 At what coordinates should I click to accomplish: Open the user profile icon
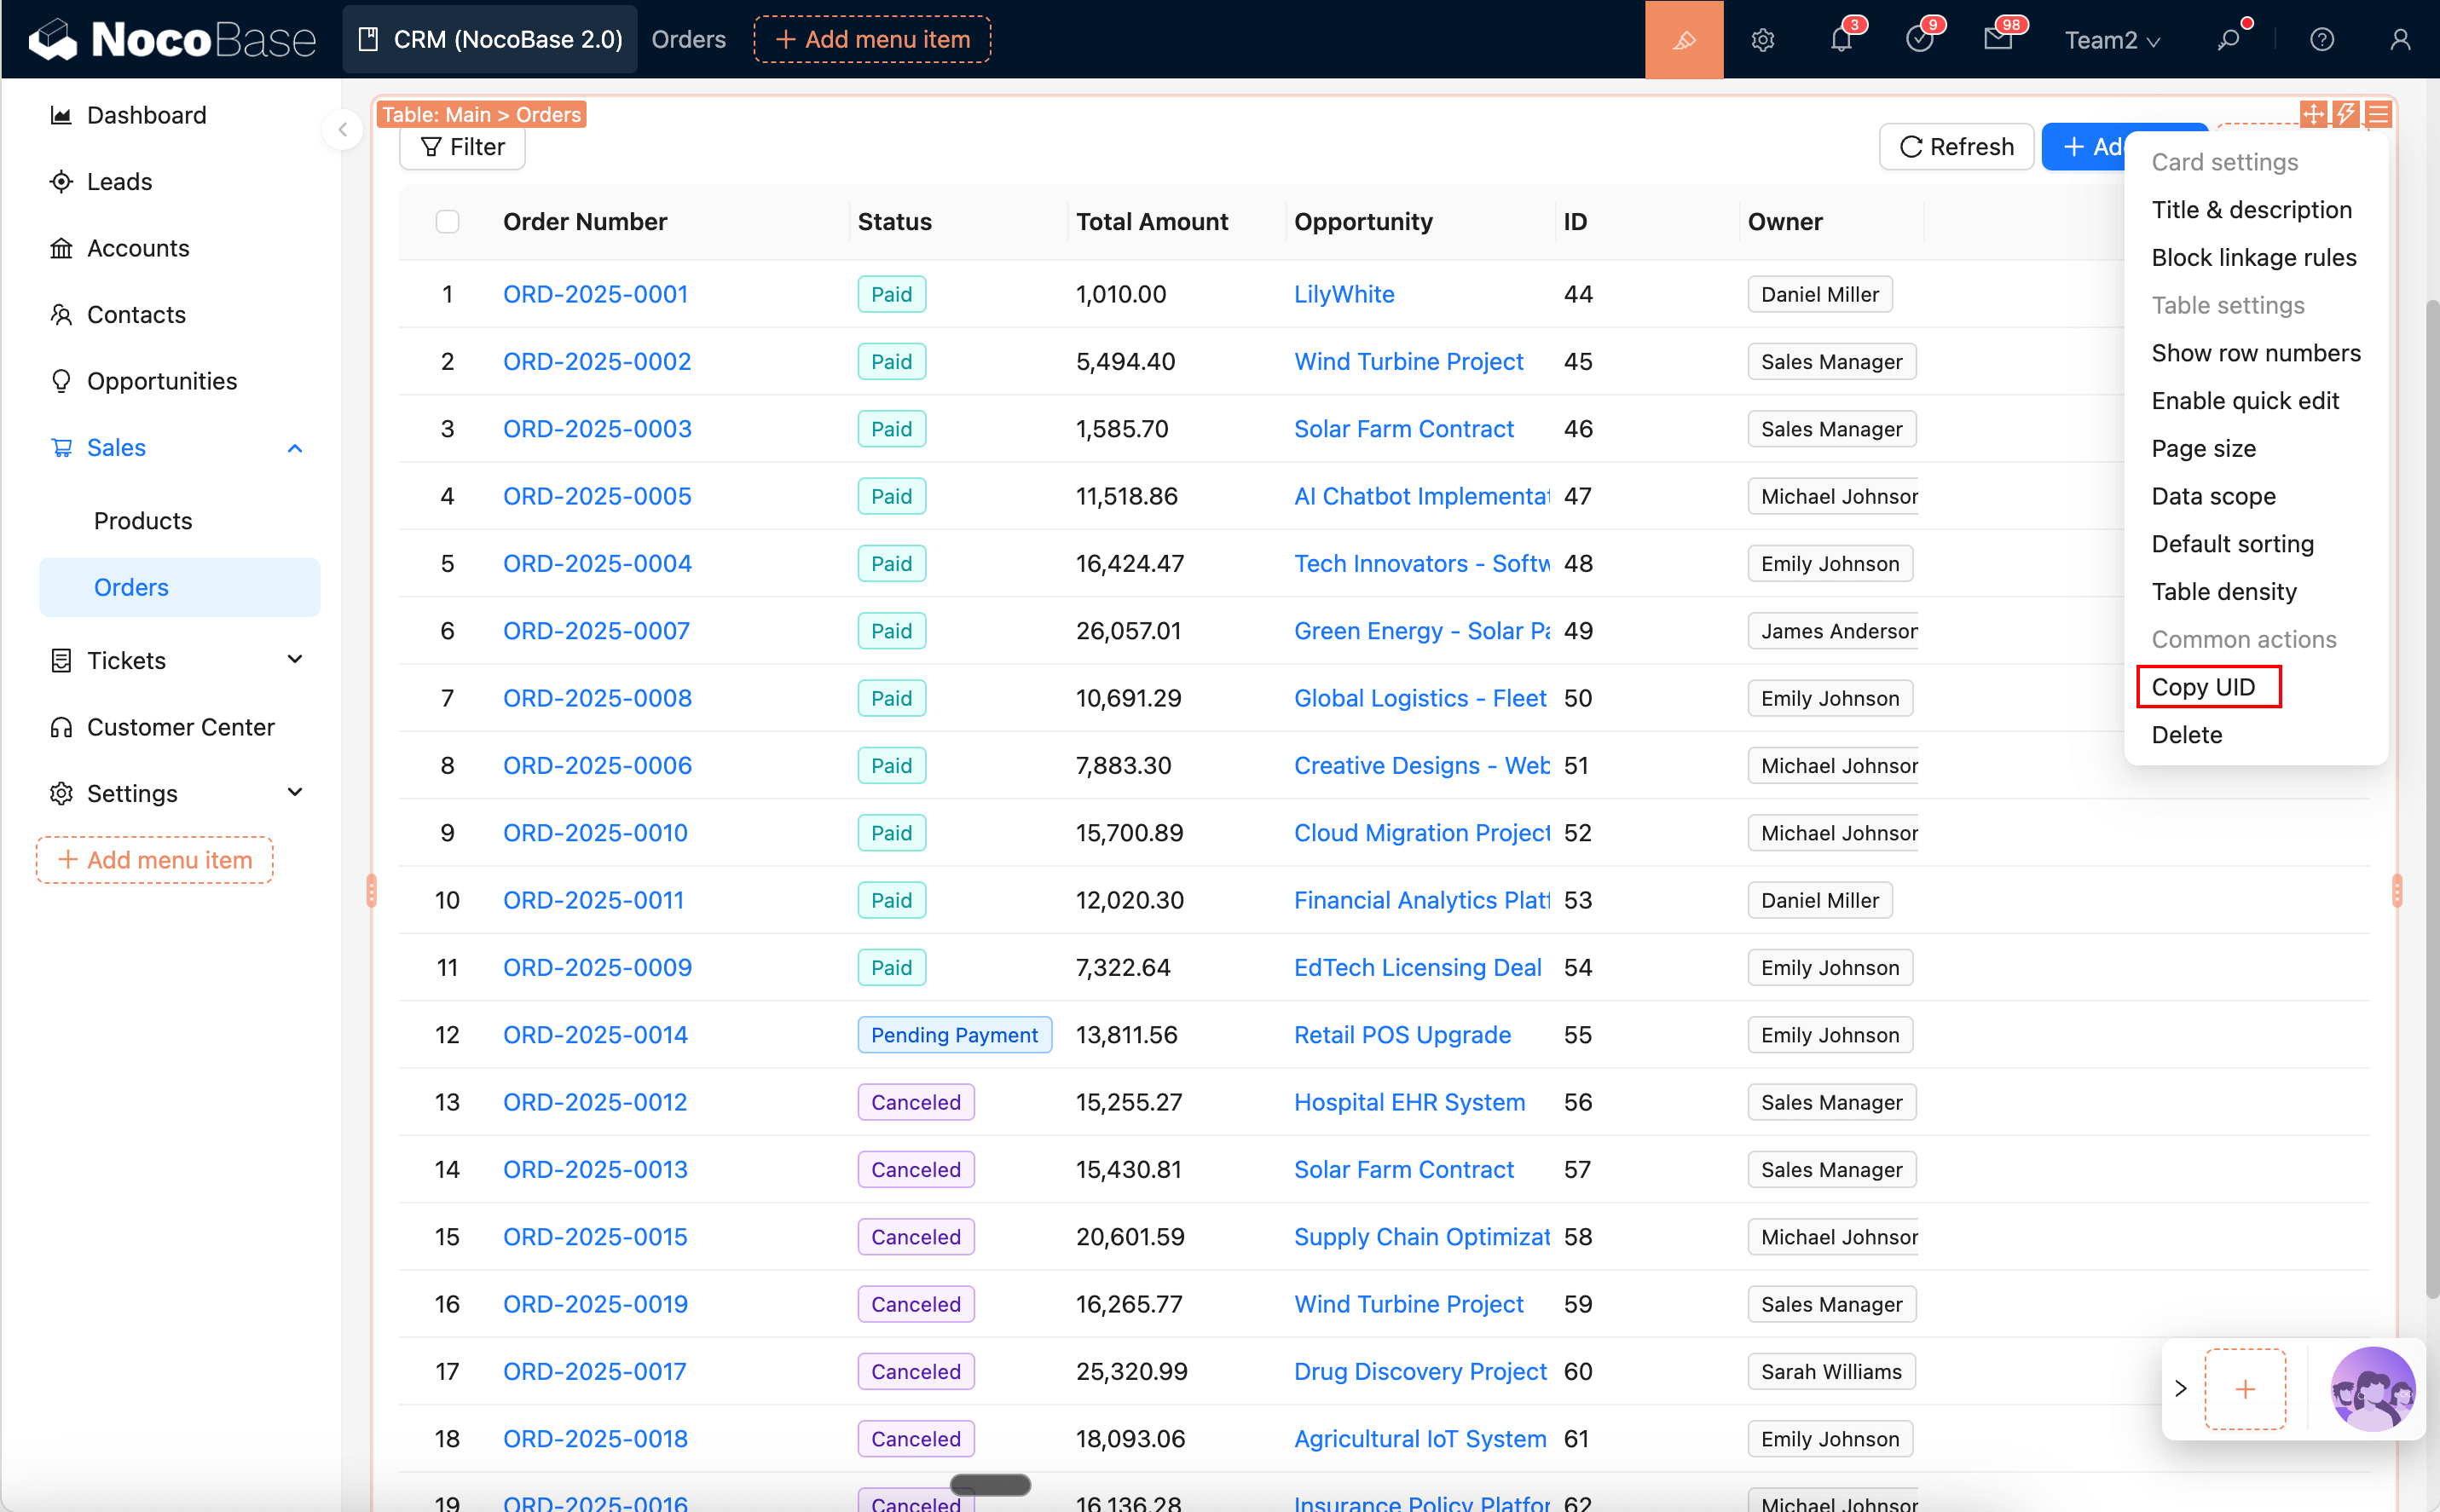[2399, 40]
